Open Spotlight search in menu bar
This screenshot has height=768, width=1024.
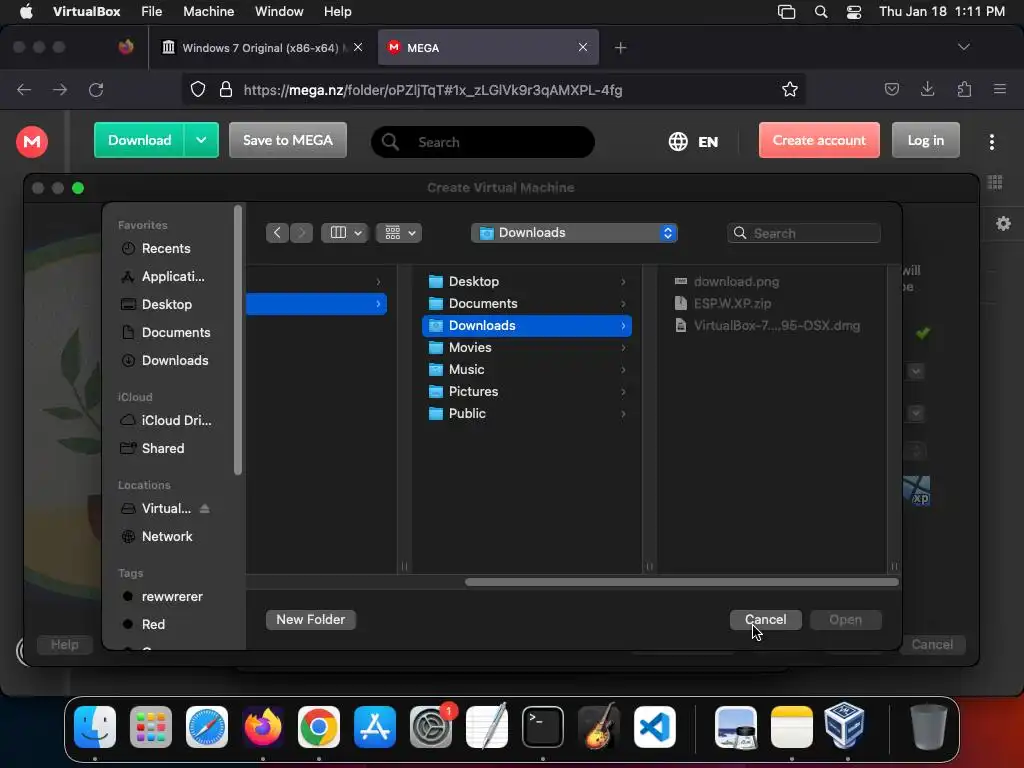click(x=821, y=12)
